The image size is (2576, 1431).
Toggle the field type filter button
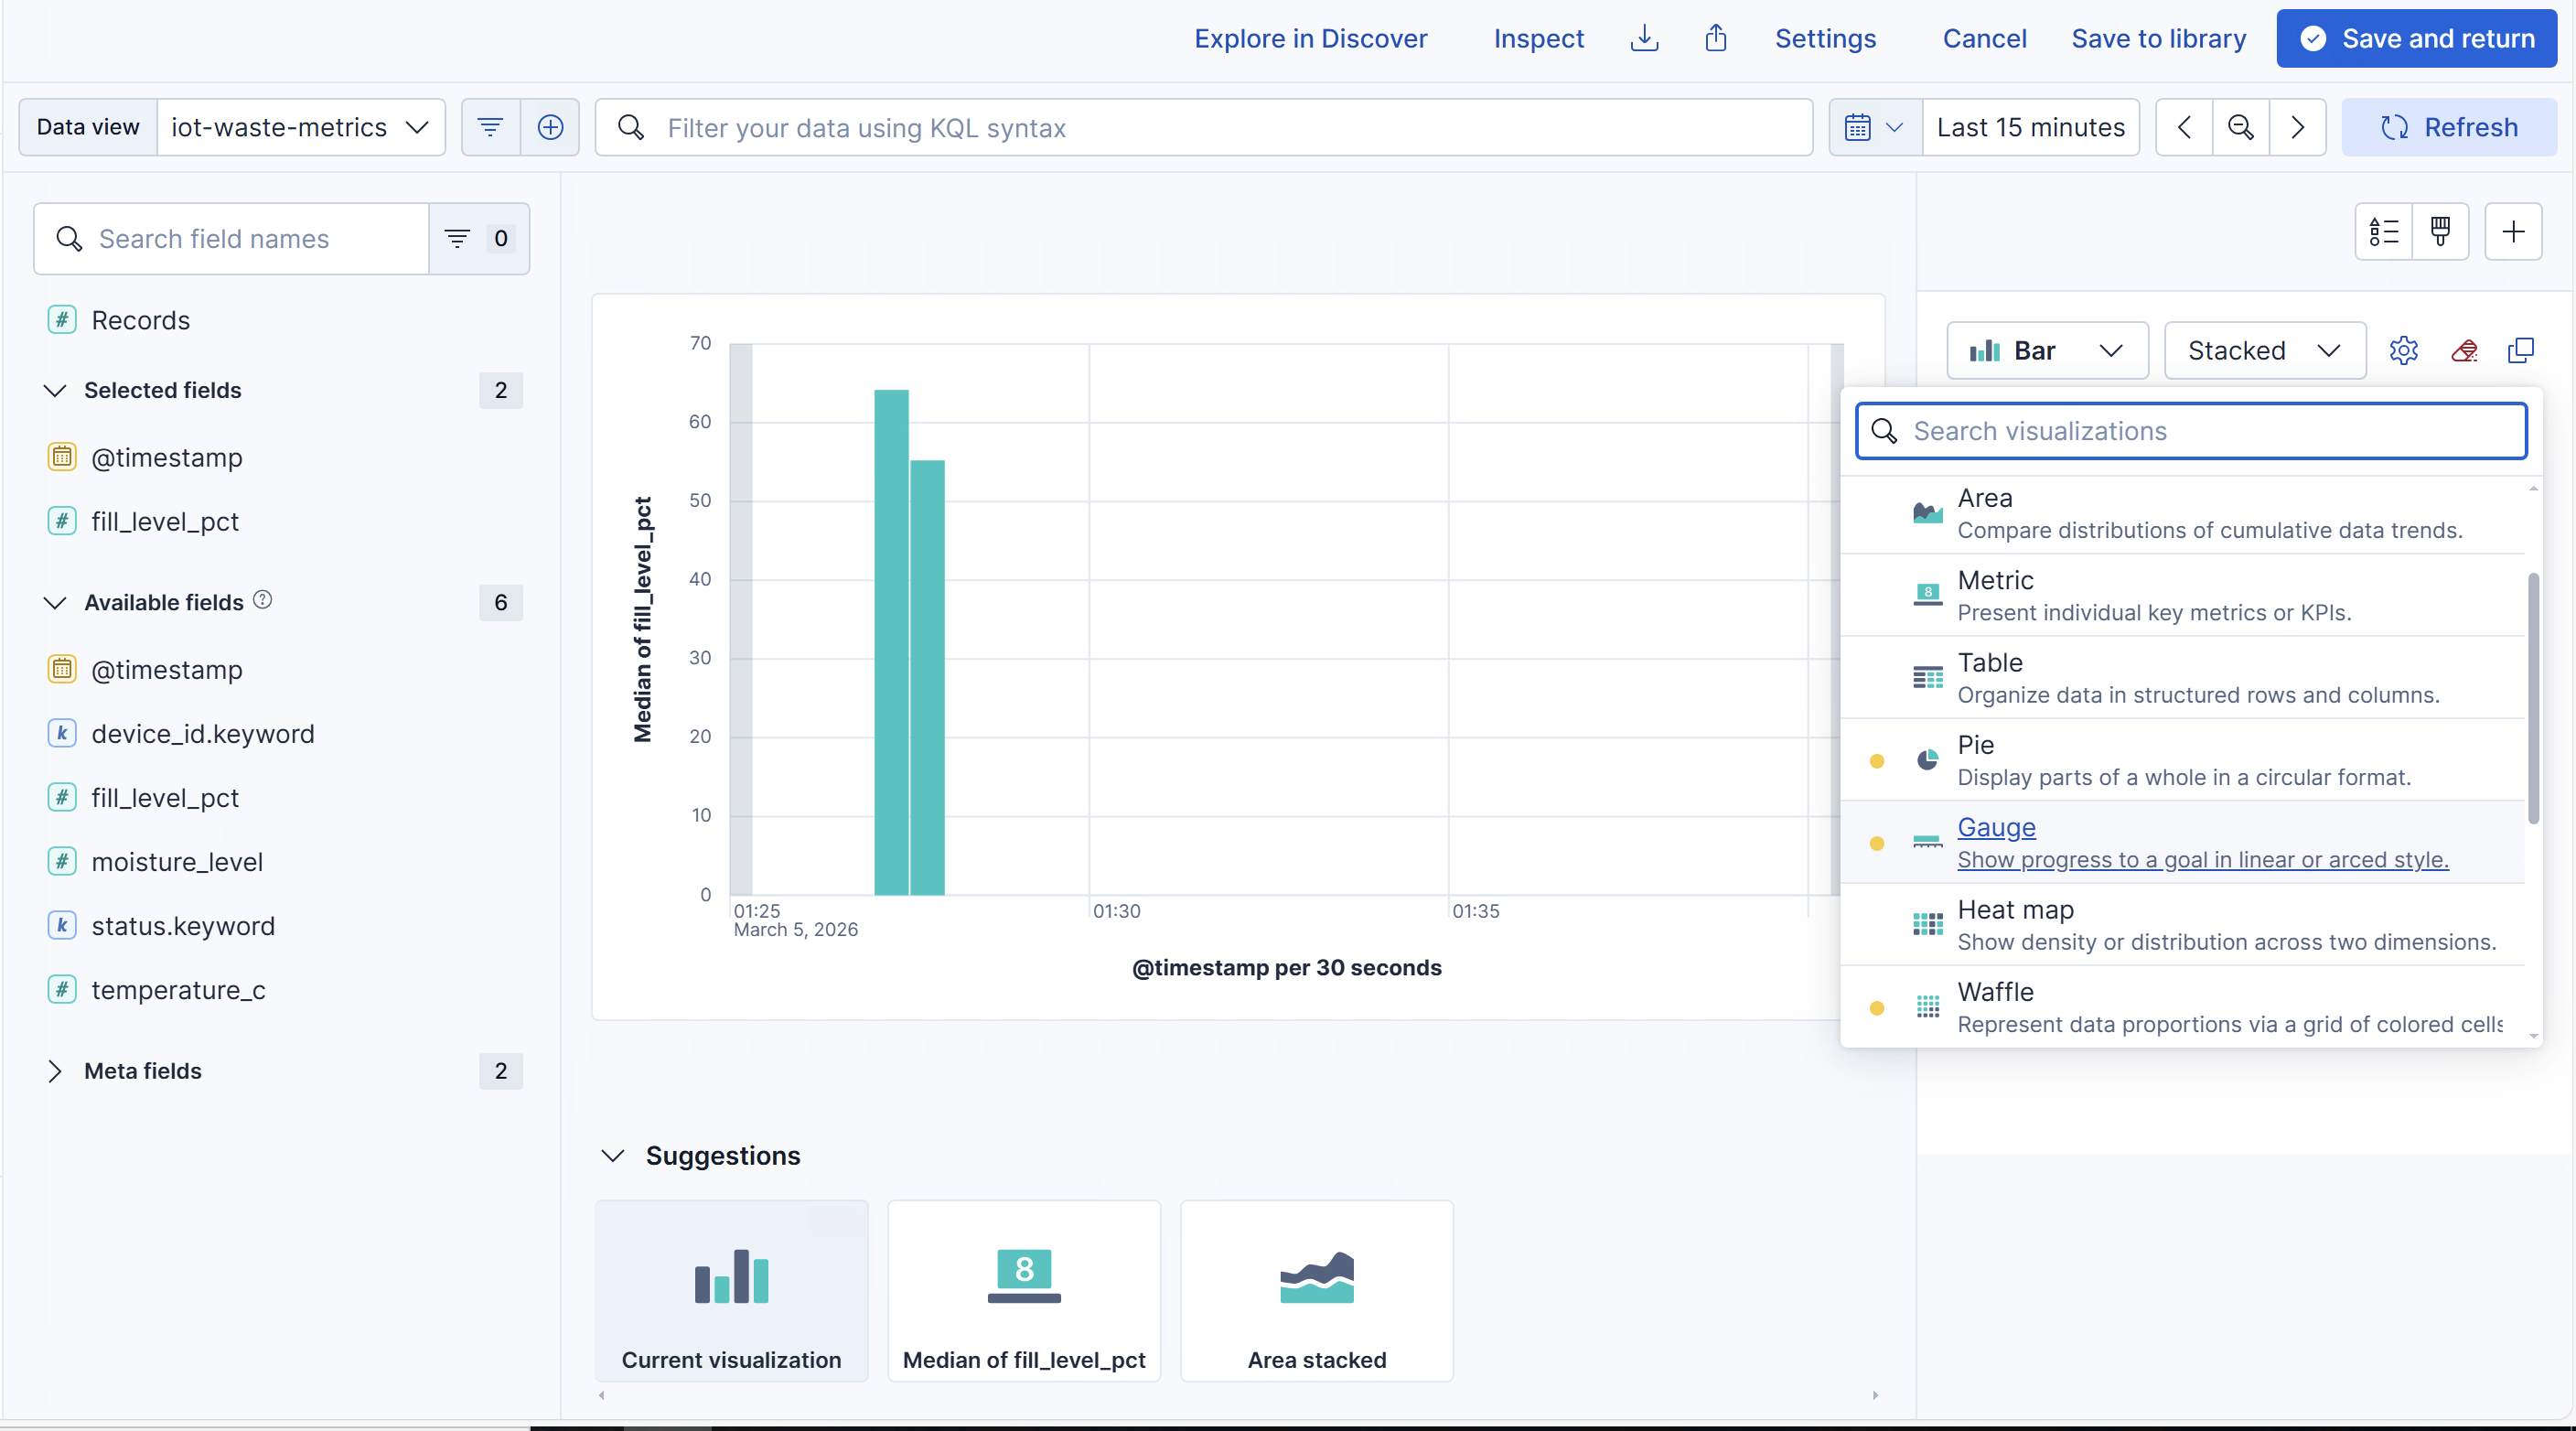coord(479,239)
